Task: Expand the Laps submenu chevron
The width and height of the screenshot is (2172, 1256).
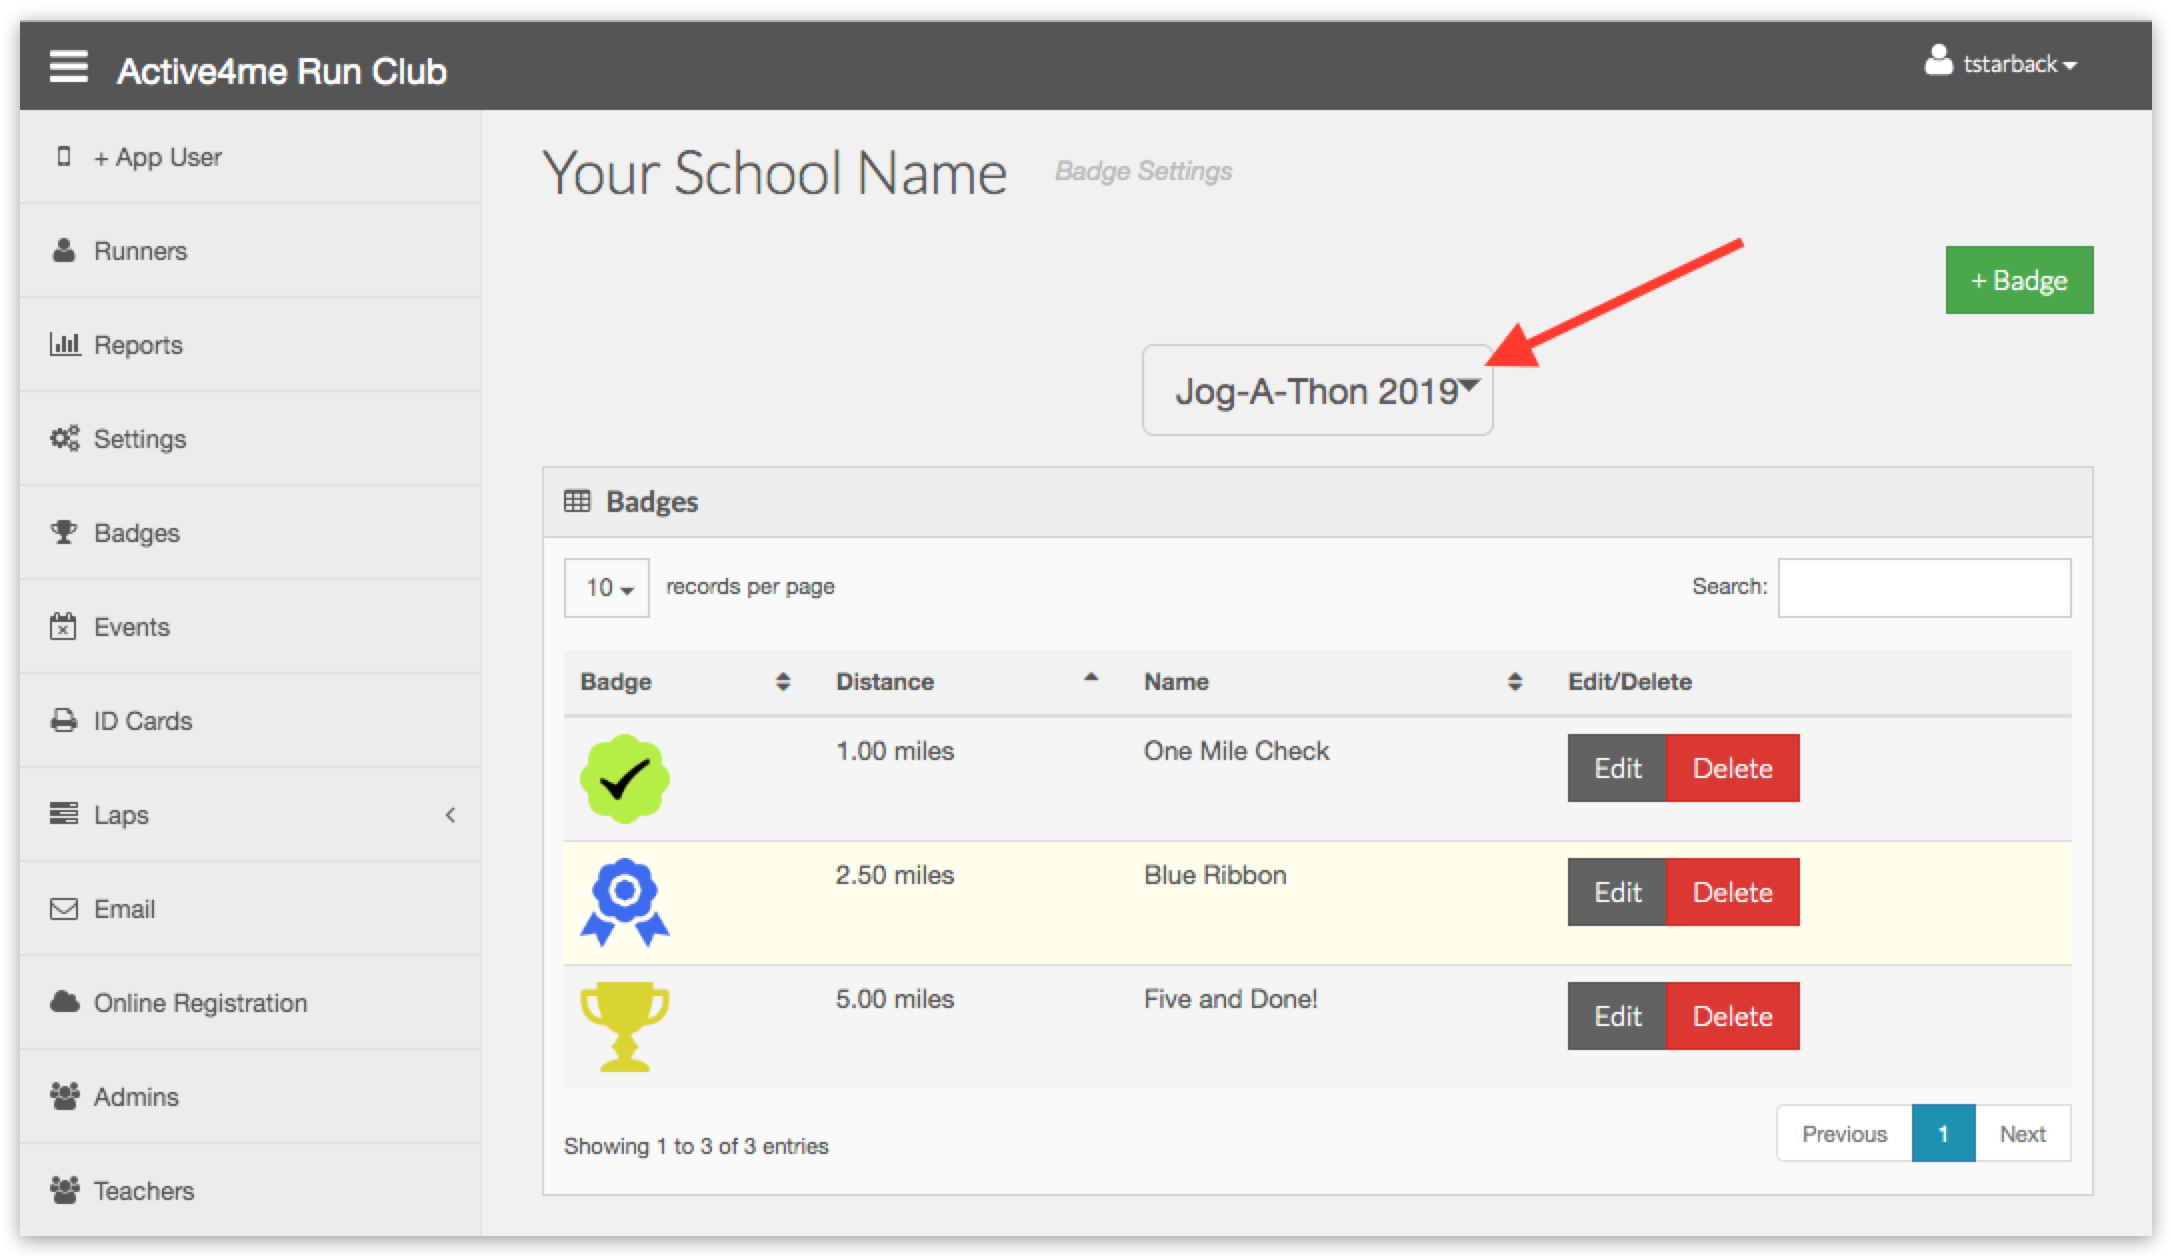Action: (x=450, y=814)
